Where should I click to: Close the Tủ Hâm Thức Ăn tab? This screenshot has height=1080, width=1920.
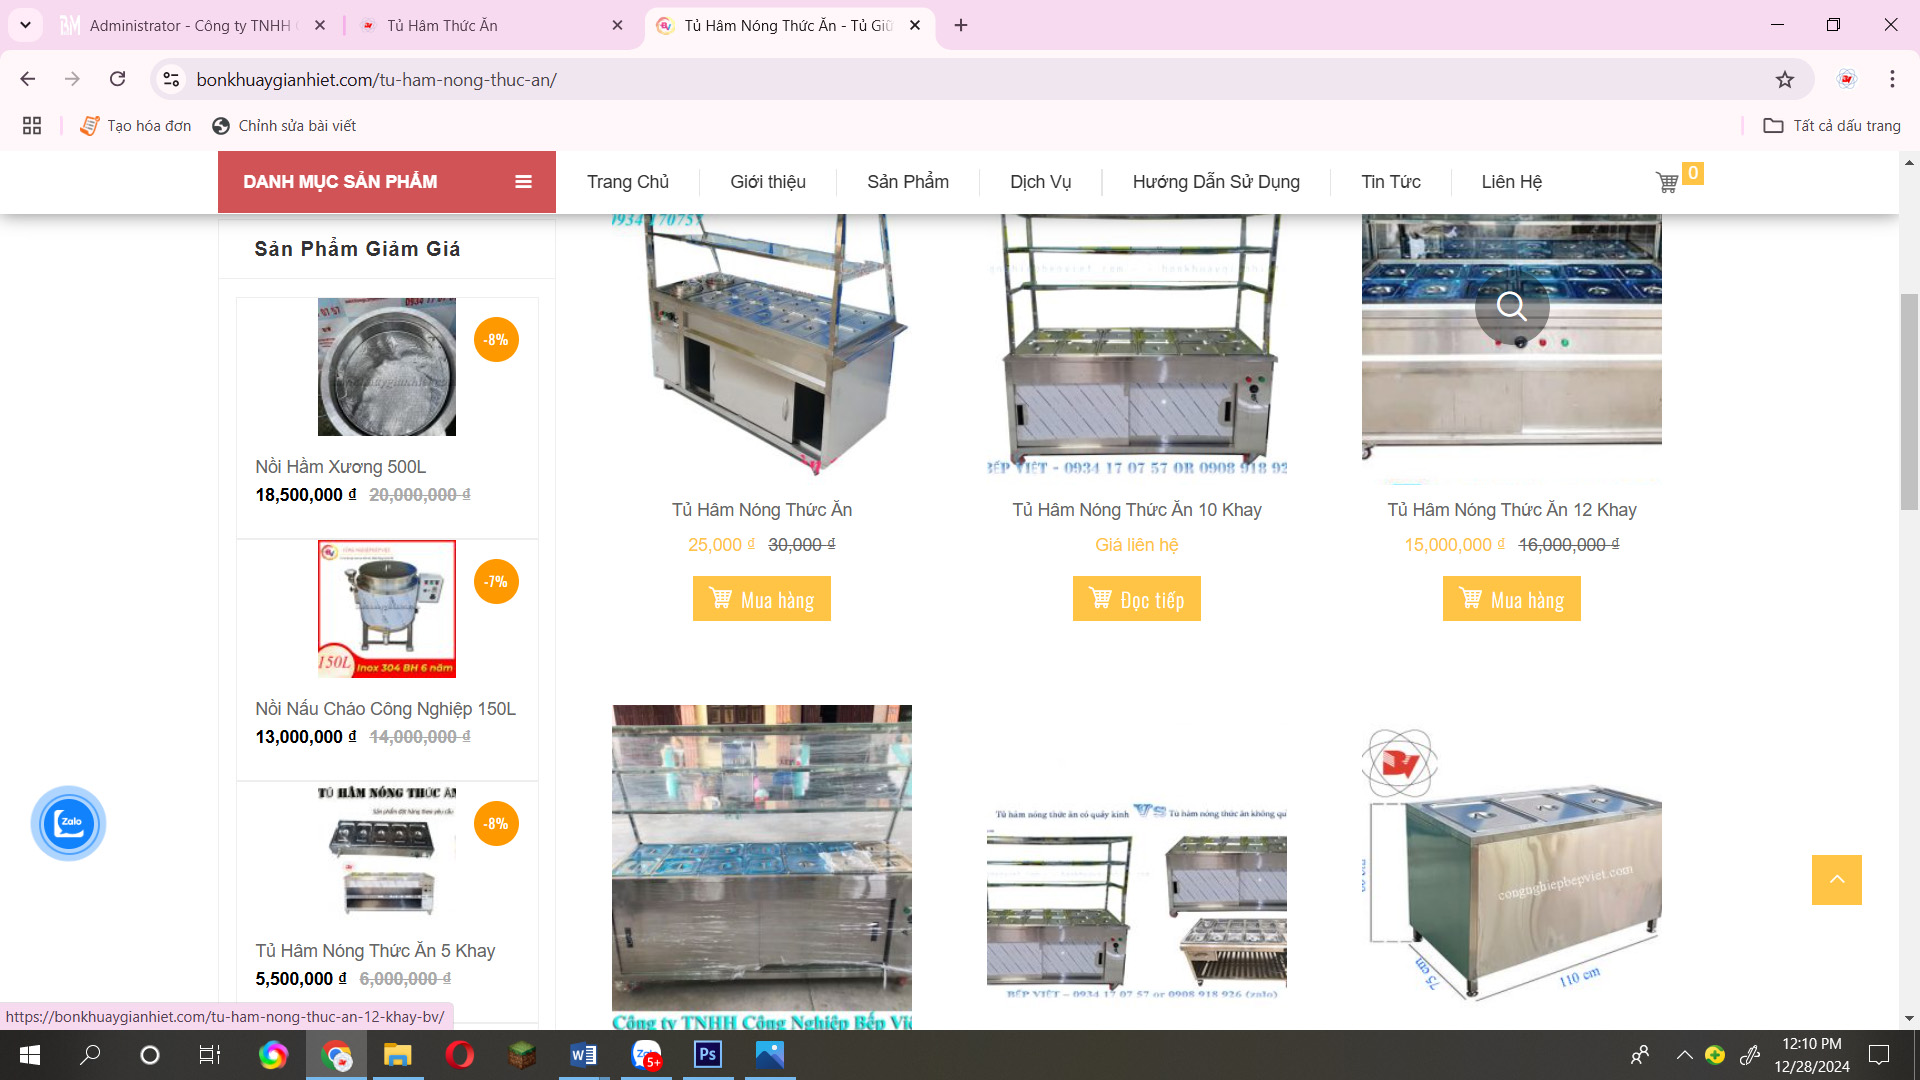point(617,25)
